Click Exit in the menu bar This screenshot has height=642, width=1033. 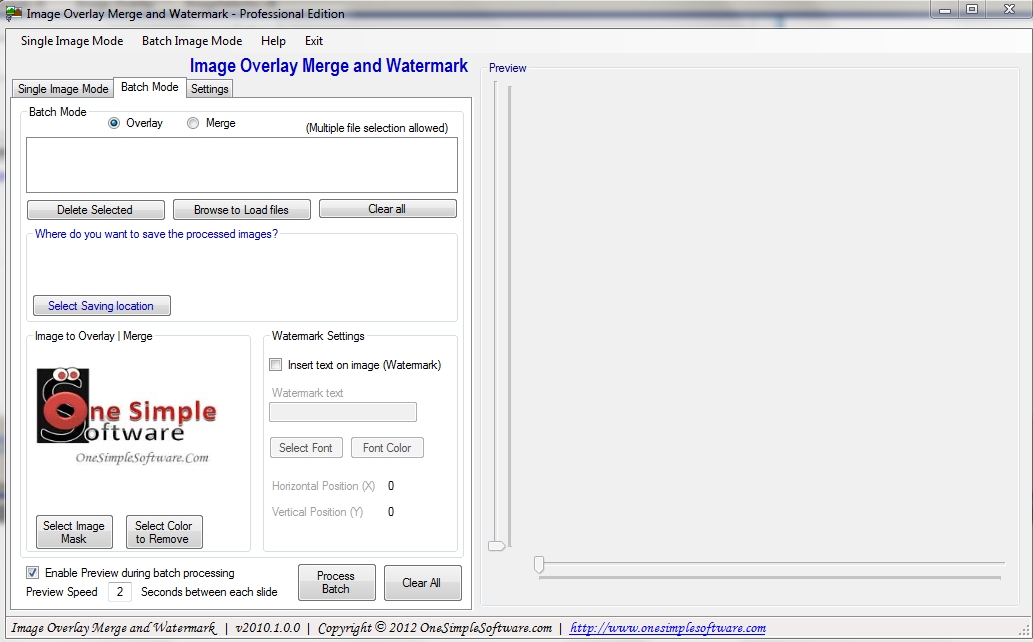tap(312, 41)
